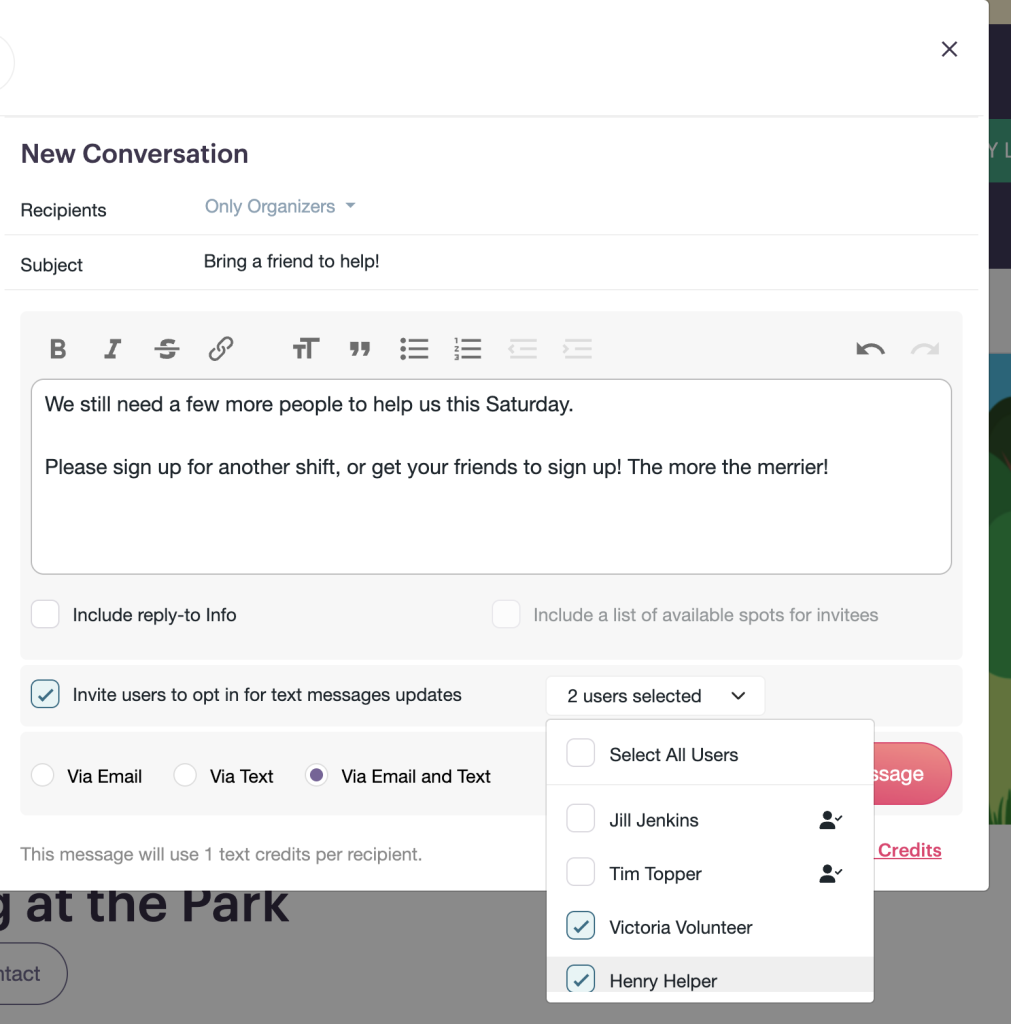Insert a hyperlink using the link icon
Screen dimensions: 1011x1024
[221, 349]
